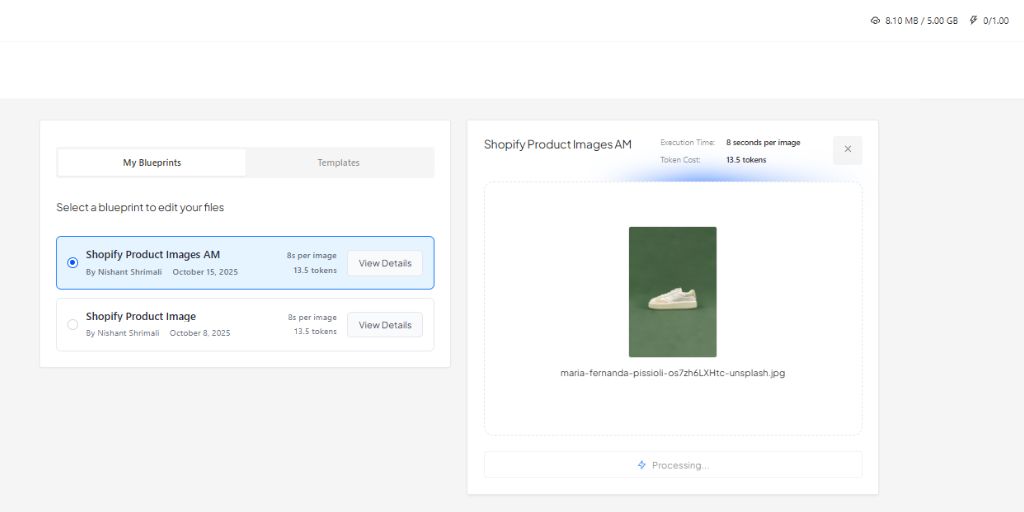Image resolution: width=1024 pixels, height=512 pixels.
Task: Switch to the My Blueprints tab
Action: (152, 163)
